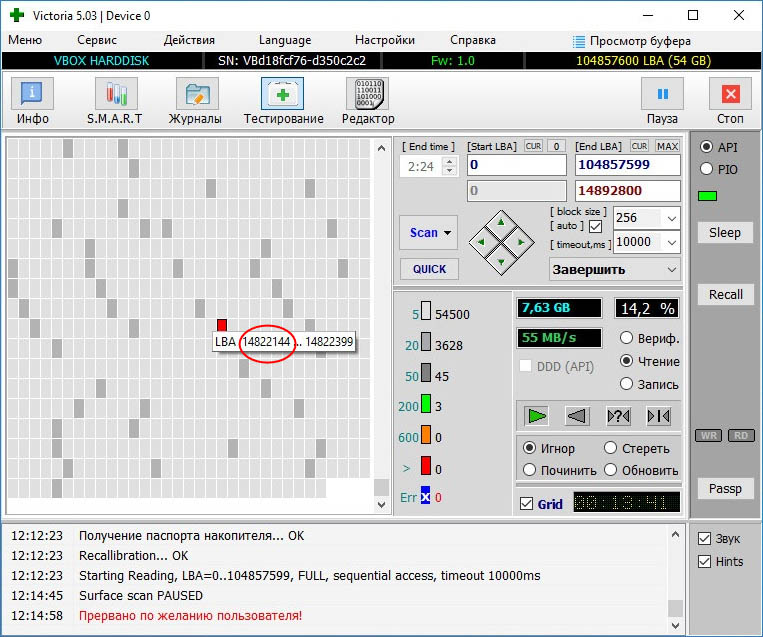Click the End LBA CUR button
Image resolution: width=763 pixels, height=637 pixels.
[639, 146]
